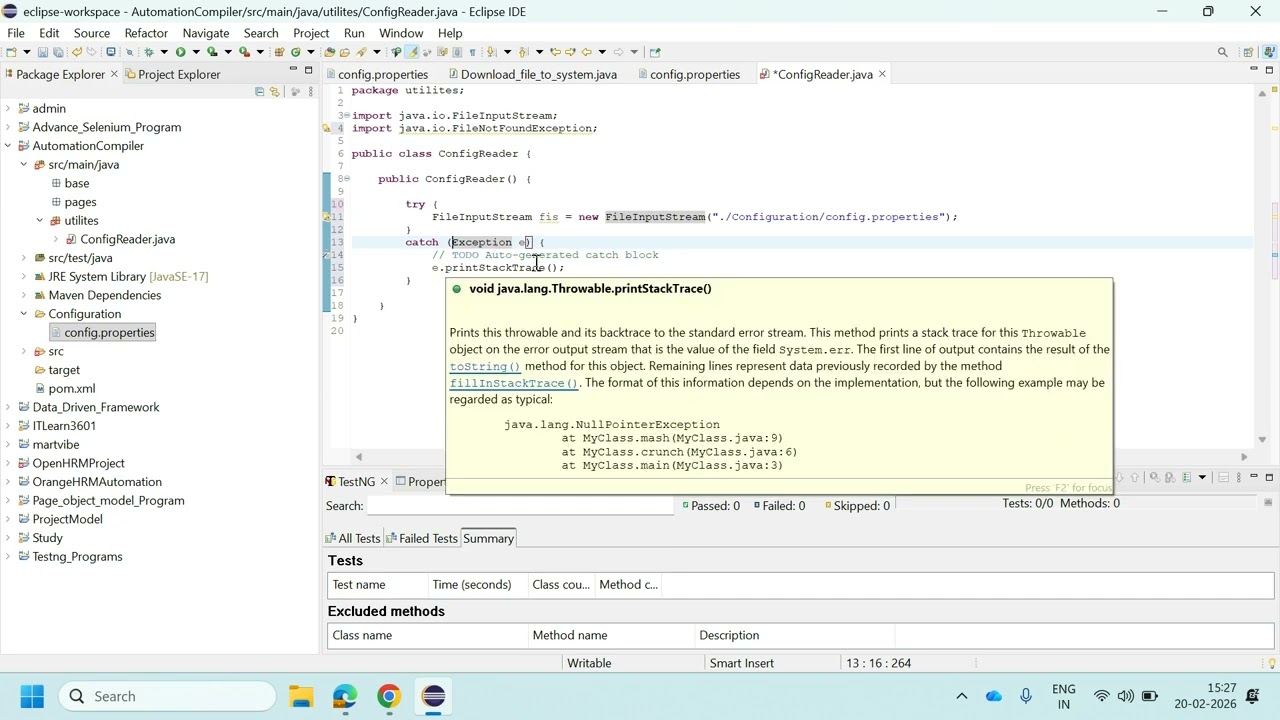Open the Navigate menu
The width and height of the screenshot is (1280, 720).
pos(206,33)
